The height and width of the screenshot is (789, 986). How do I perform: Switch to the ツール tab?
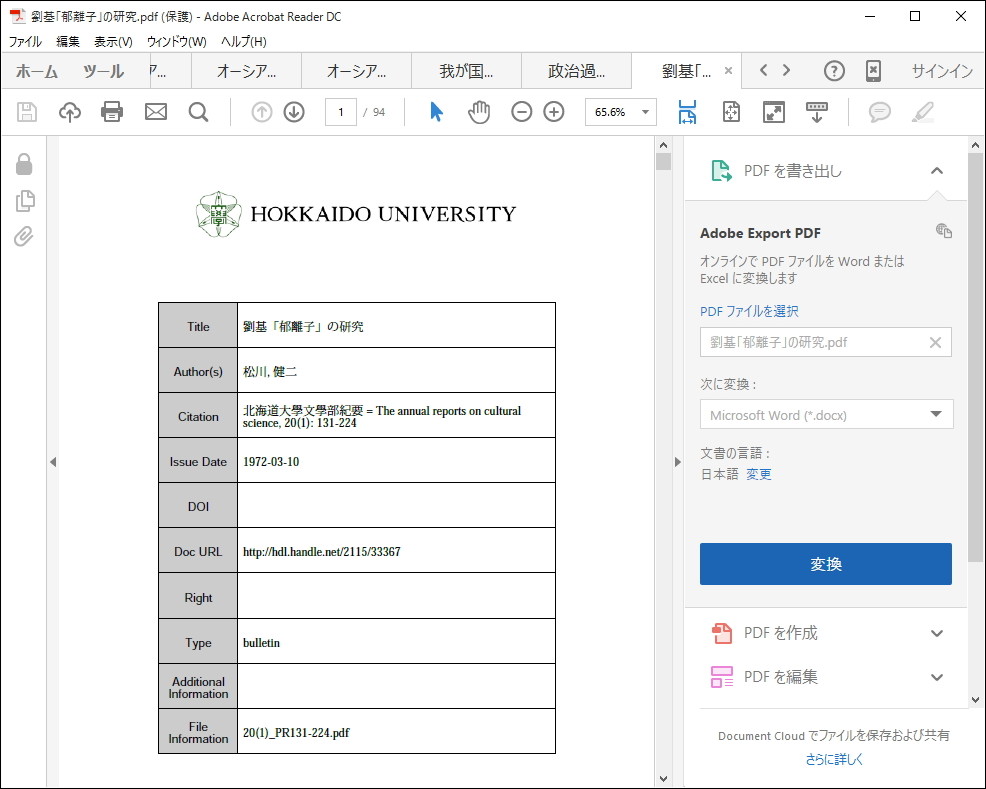coord(103,71)
